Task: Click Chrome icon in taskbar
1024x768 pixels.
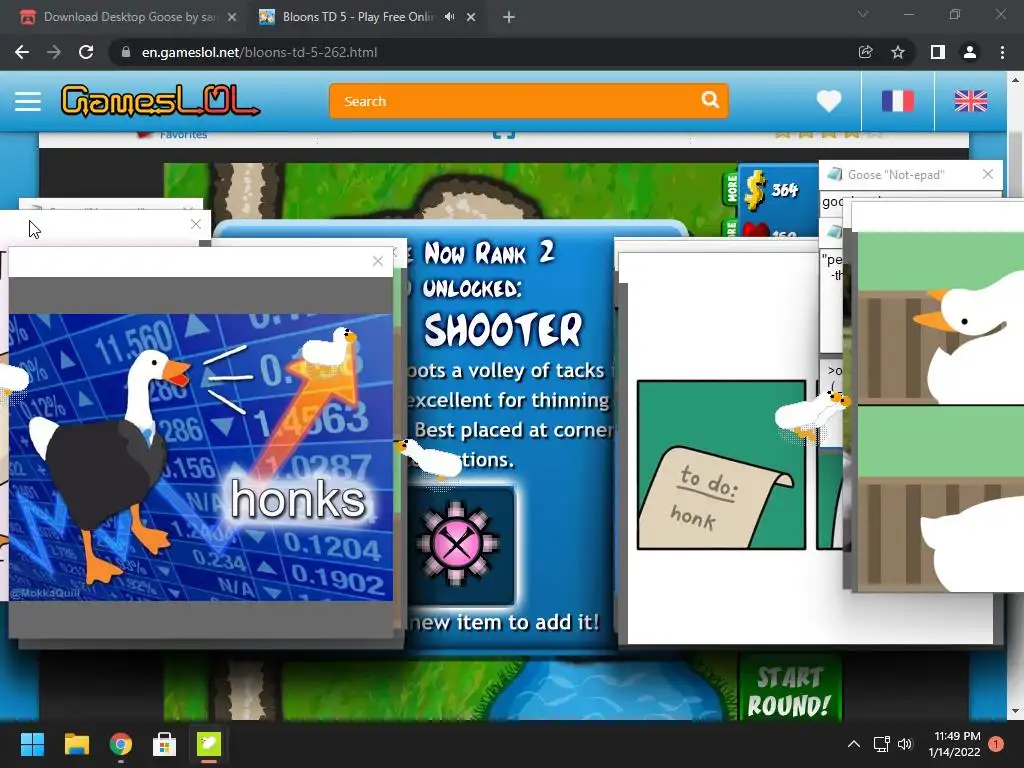Action: coord(121,744)
